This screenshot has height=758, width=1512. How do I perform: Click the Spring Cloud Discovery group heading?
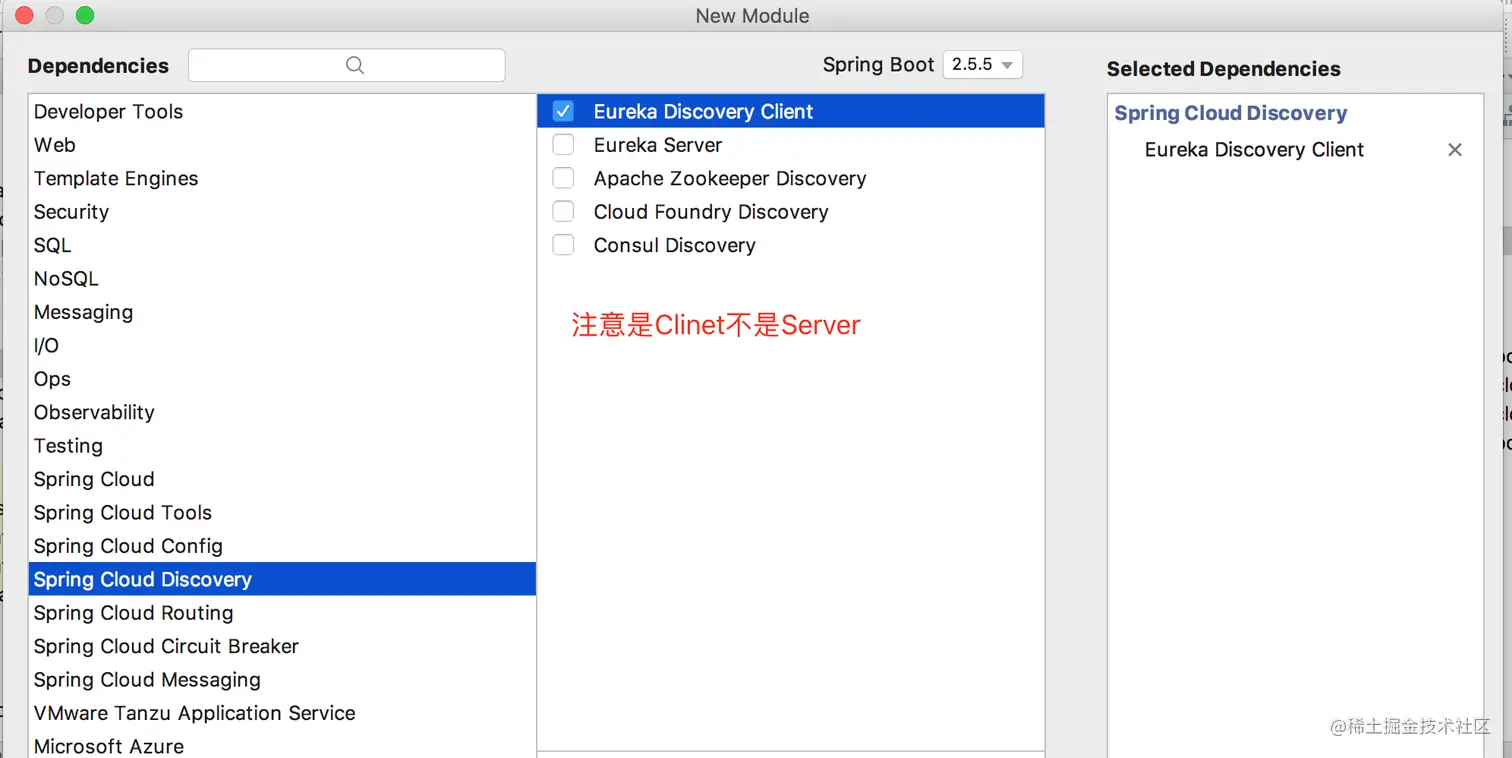pos(1231,113)
